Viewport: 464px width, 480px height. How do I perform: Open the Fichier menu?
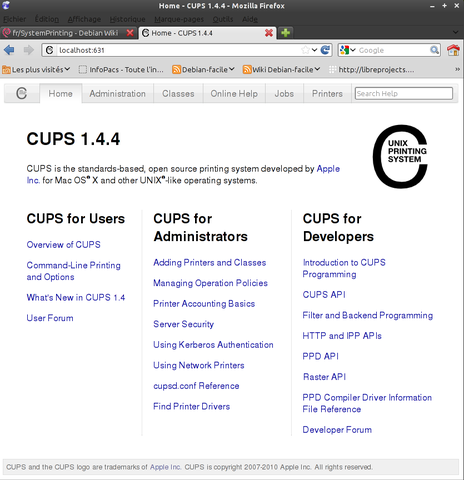click(x=14, y=19)
